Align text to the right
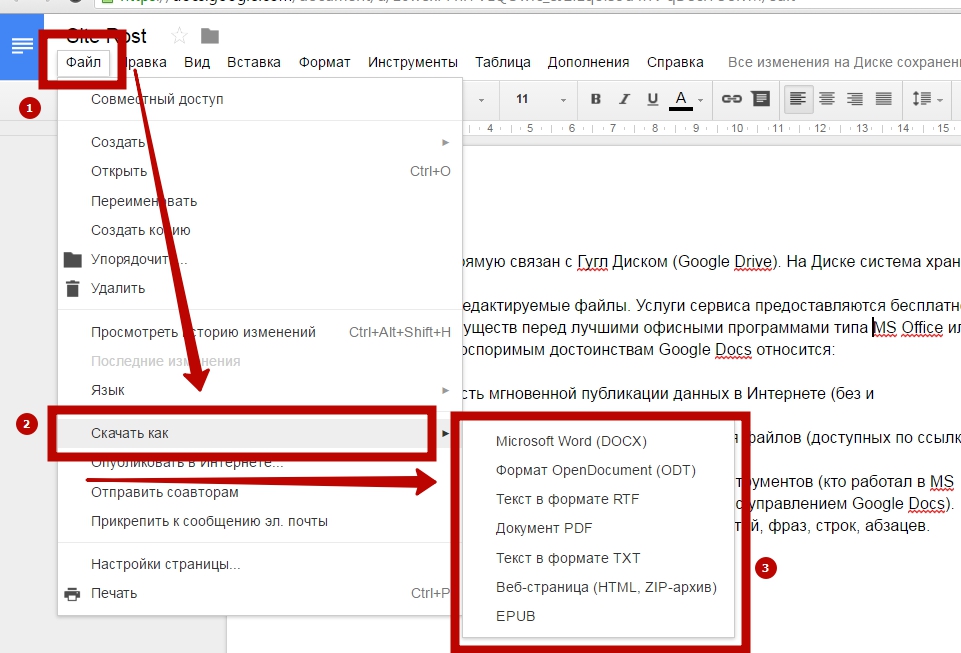961x653 pixels. click(x=855, y=99)
